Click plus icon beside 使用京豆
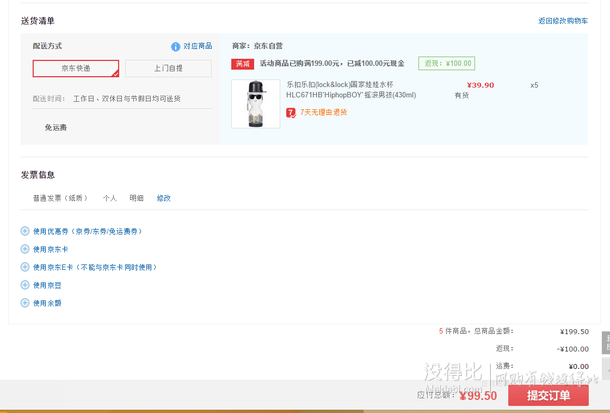This screenshot has width=610, height=413. click(x=25, y=285)
